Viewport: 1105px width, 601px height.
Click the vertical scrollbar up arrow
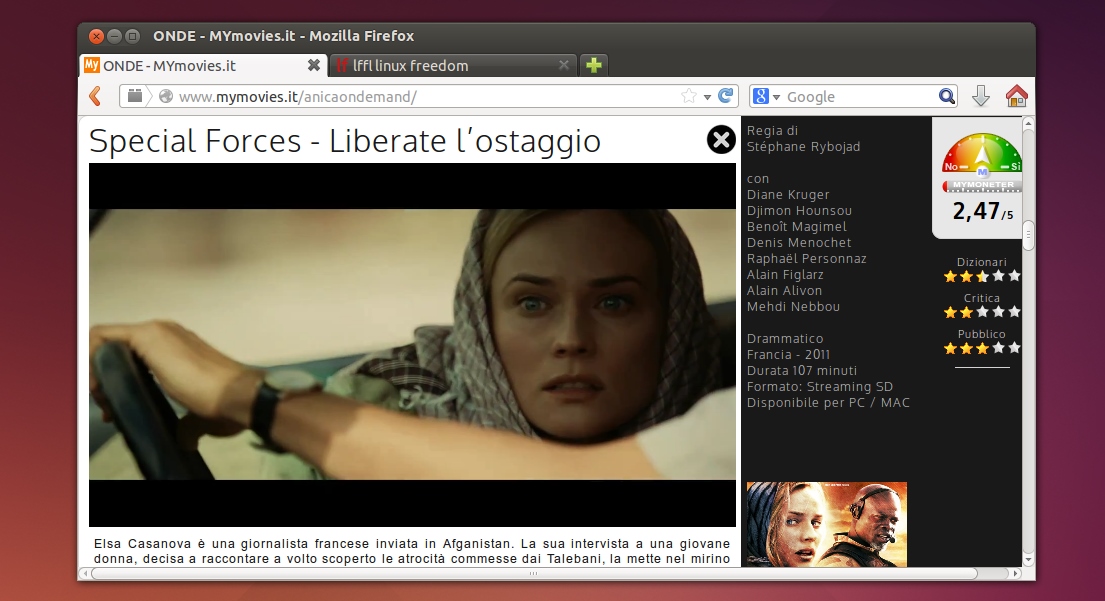click(1028, 124)
